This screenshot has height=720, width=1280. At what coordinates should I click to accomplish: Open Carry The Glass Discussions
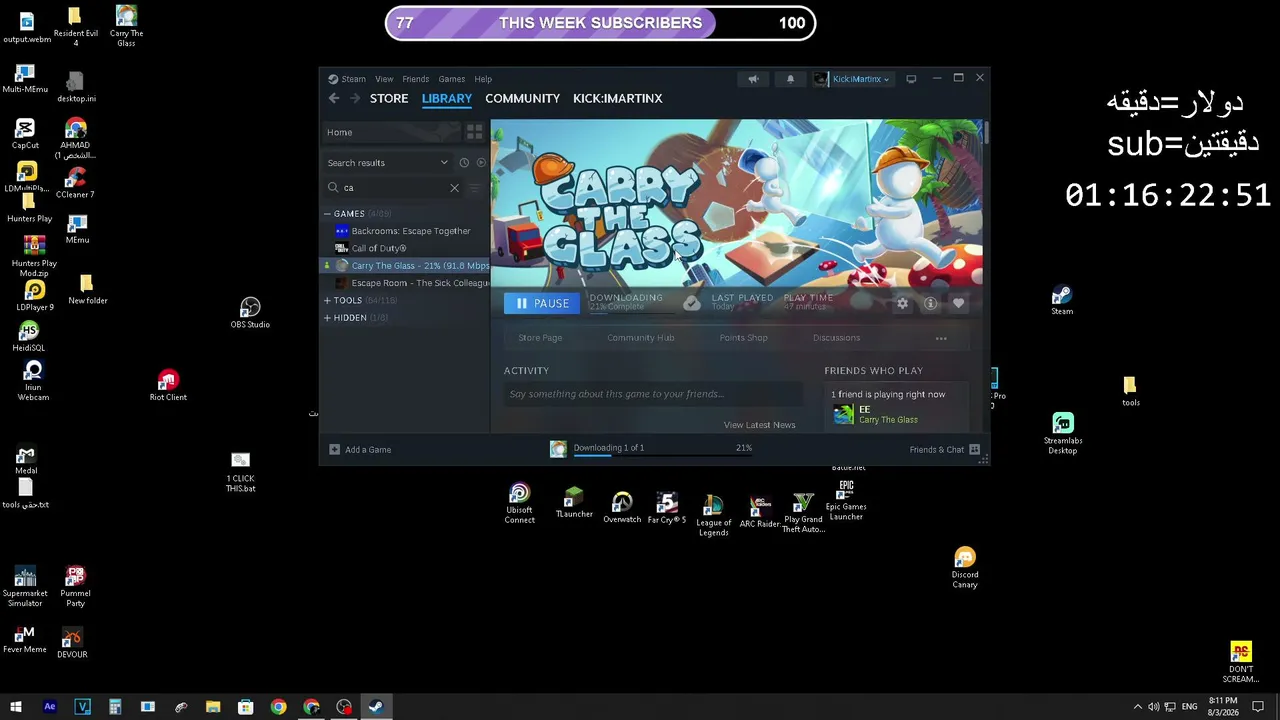(837, 338)
